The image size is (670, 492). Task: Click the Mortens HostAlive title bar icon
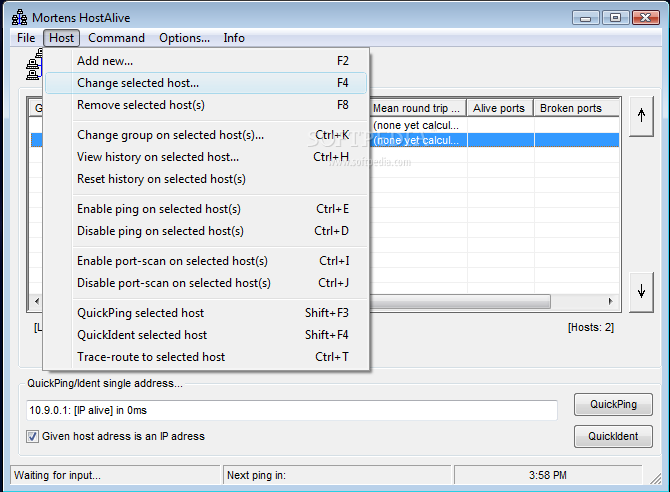pyautogui.click(x=20, y=18)
